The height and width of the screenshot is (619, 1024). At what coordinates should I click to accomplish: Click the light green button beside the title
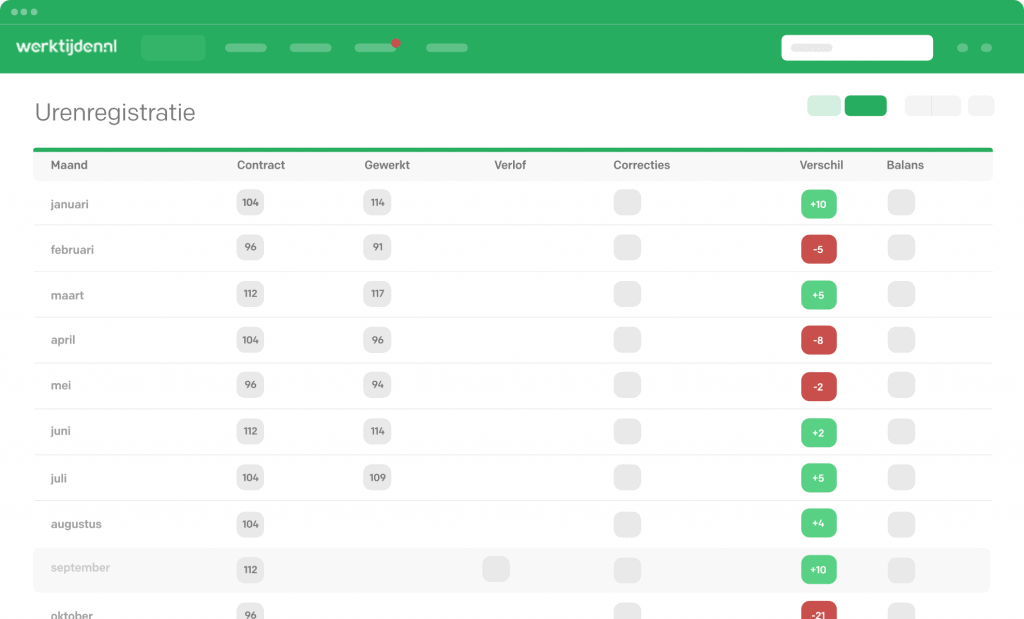tap(824, 106)
